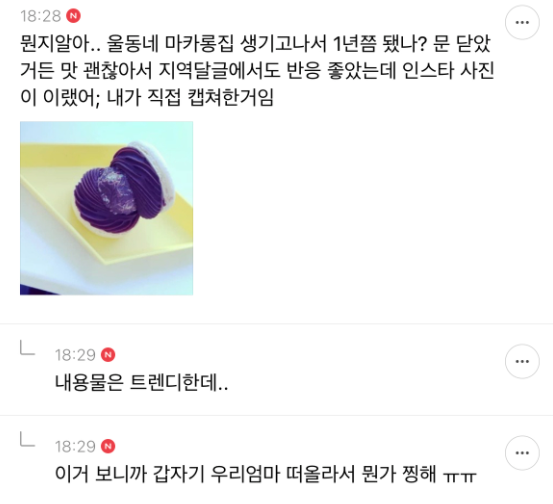Click the post line starting '거든 맛 괜찮아서'
The image size is (553, 504).
click(x=257, y=71)
